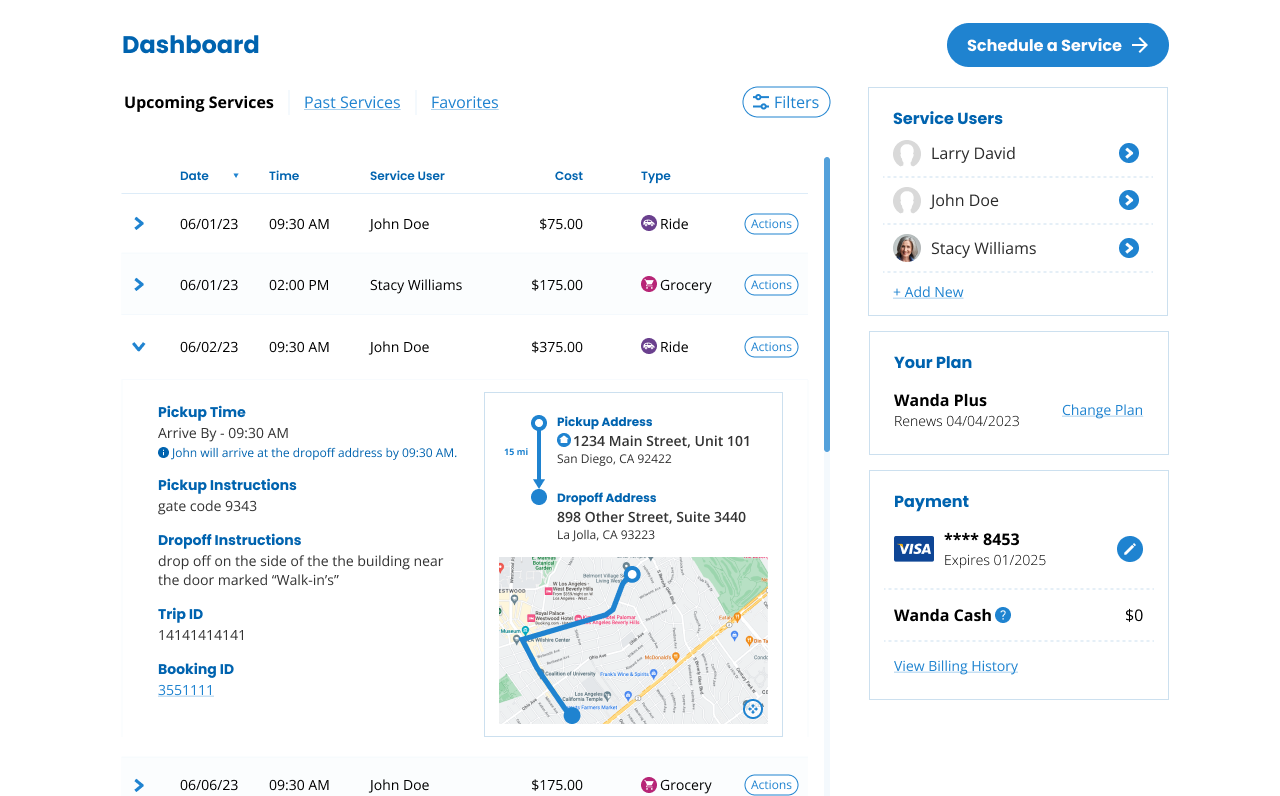
Task: Click the Time column header
Action: tap(284, 176)
